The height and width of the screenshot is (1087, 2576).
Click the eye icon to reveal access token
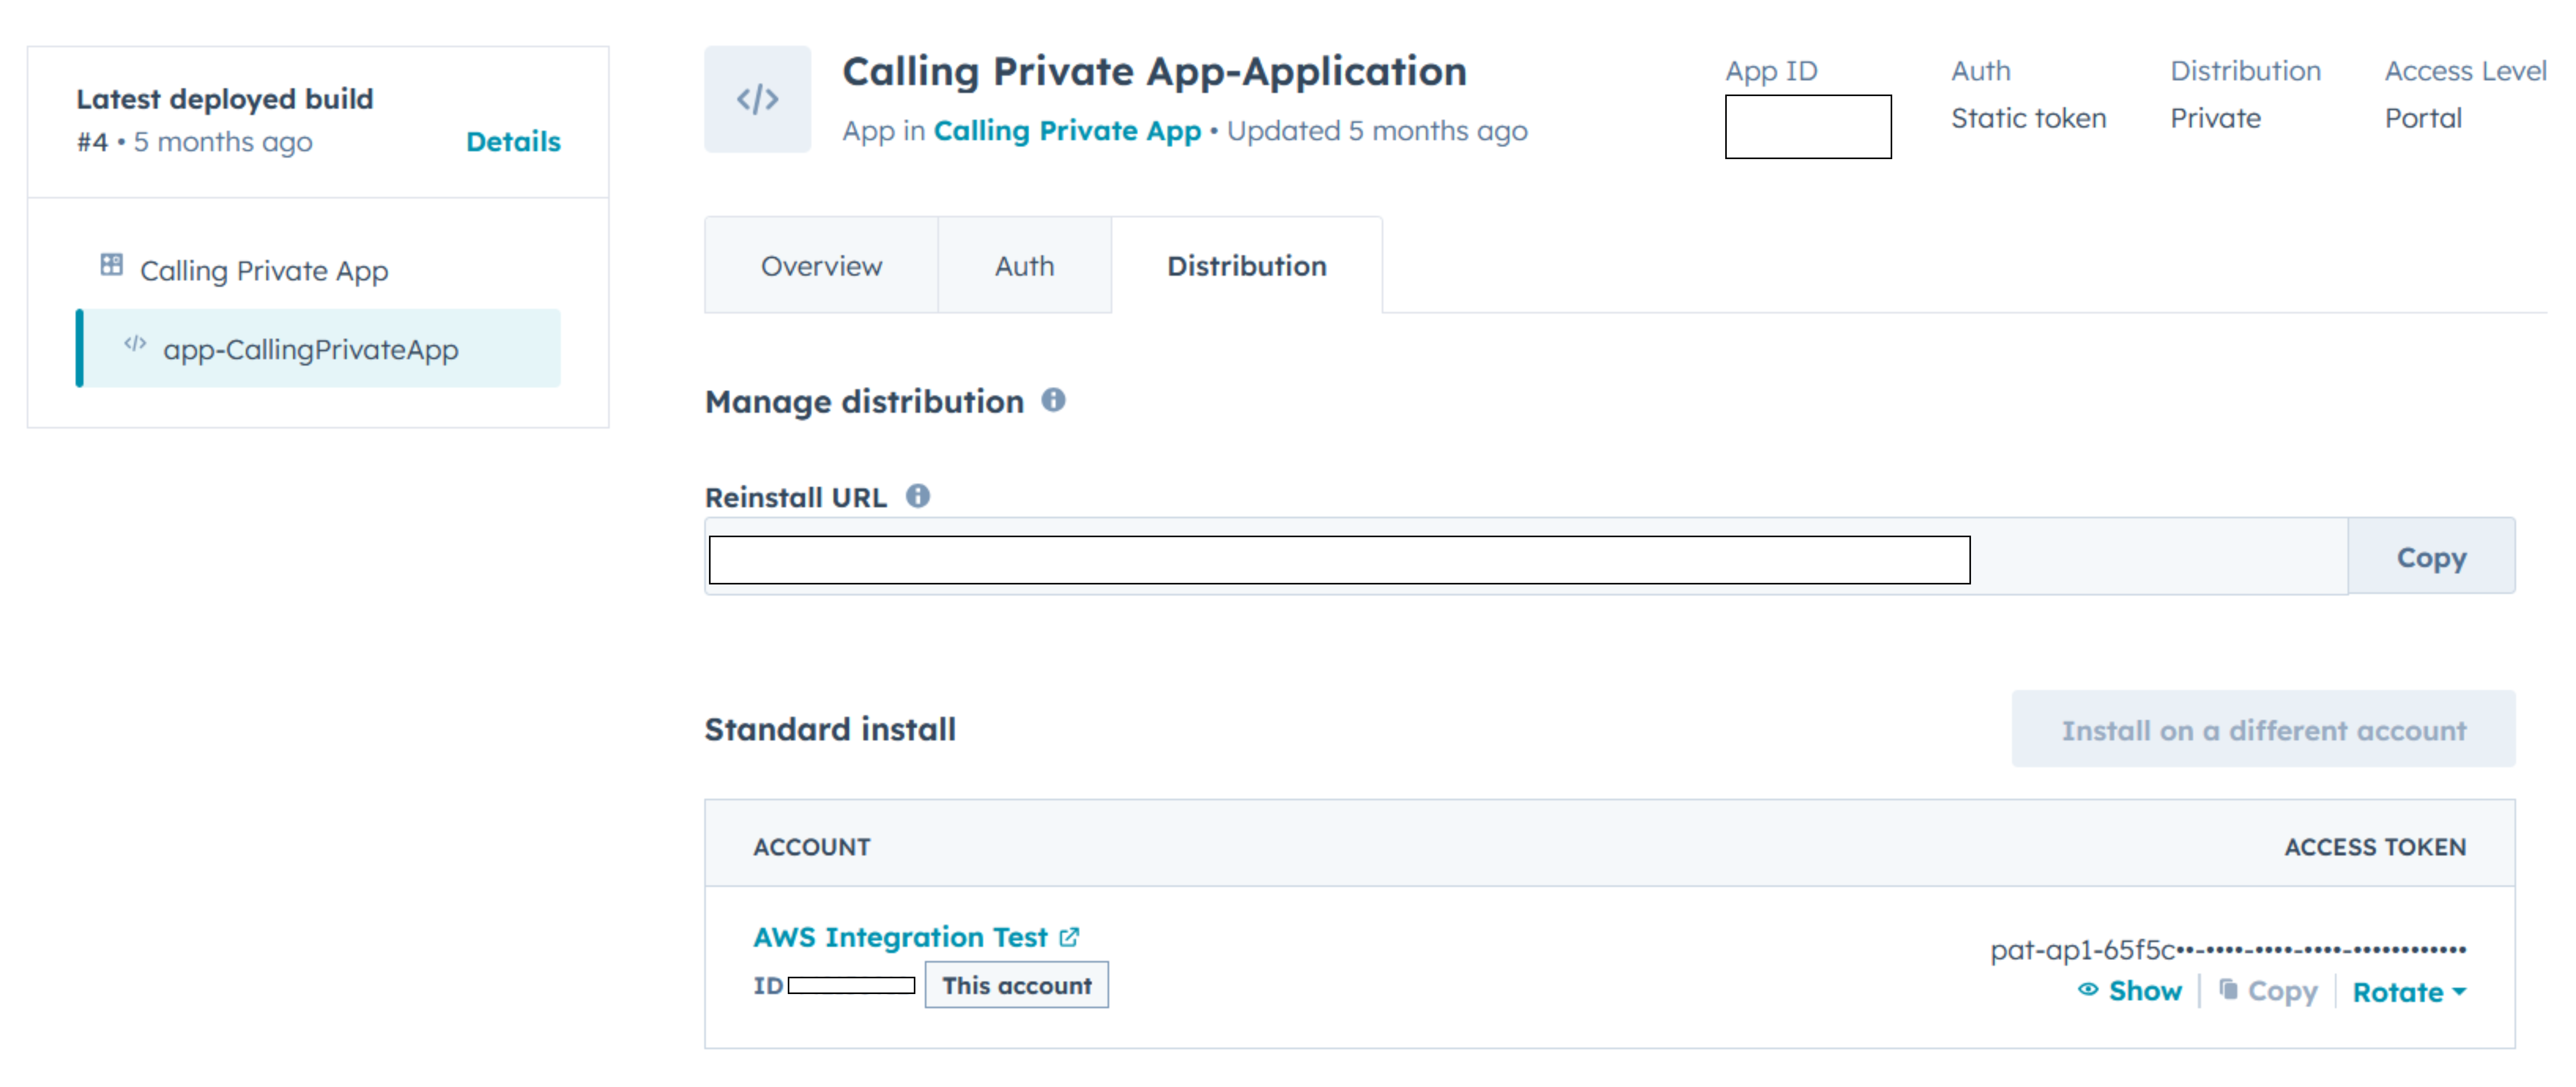(x=2087, y=989)
